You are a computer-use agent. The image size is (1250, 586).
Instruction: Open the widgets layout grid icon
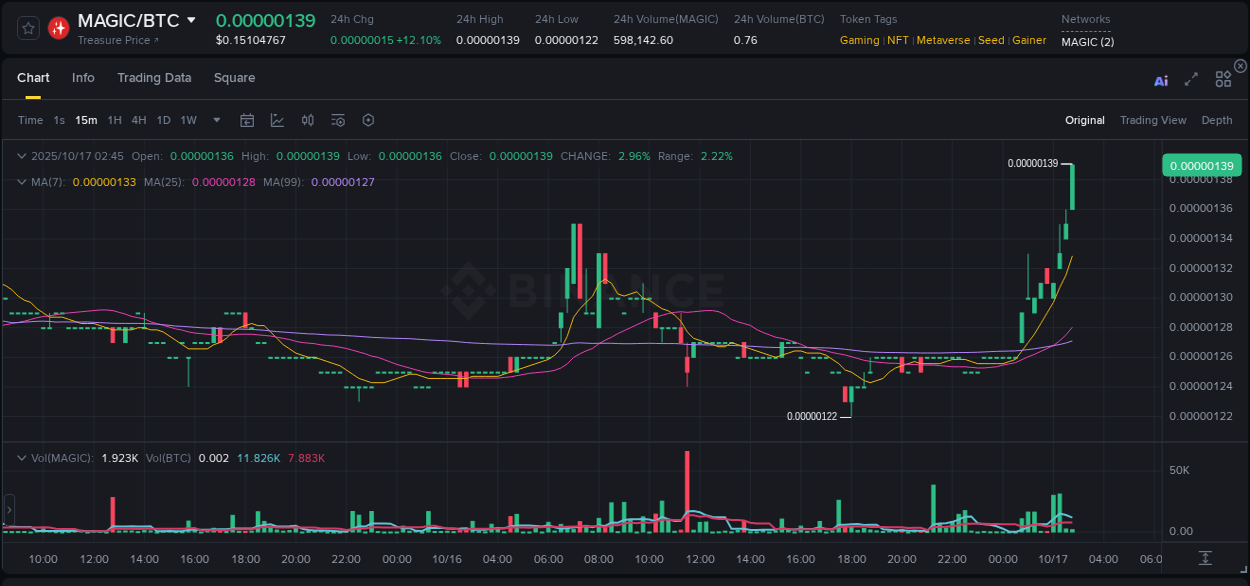(x=1222, y=79)
